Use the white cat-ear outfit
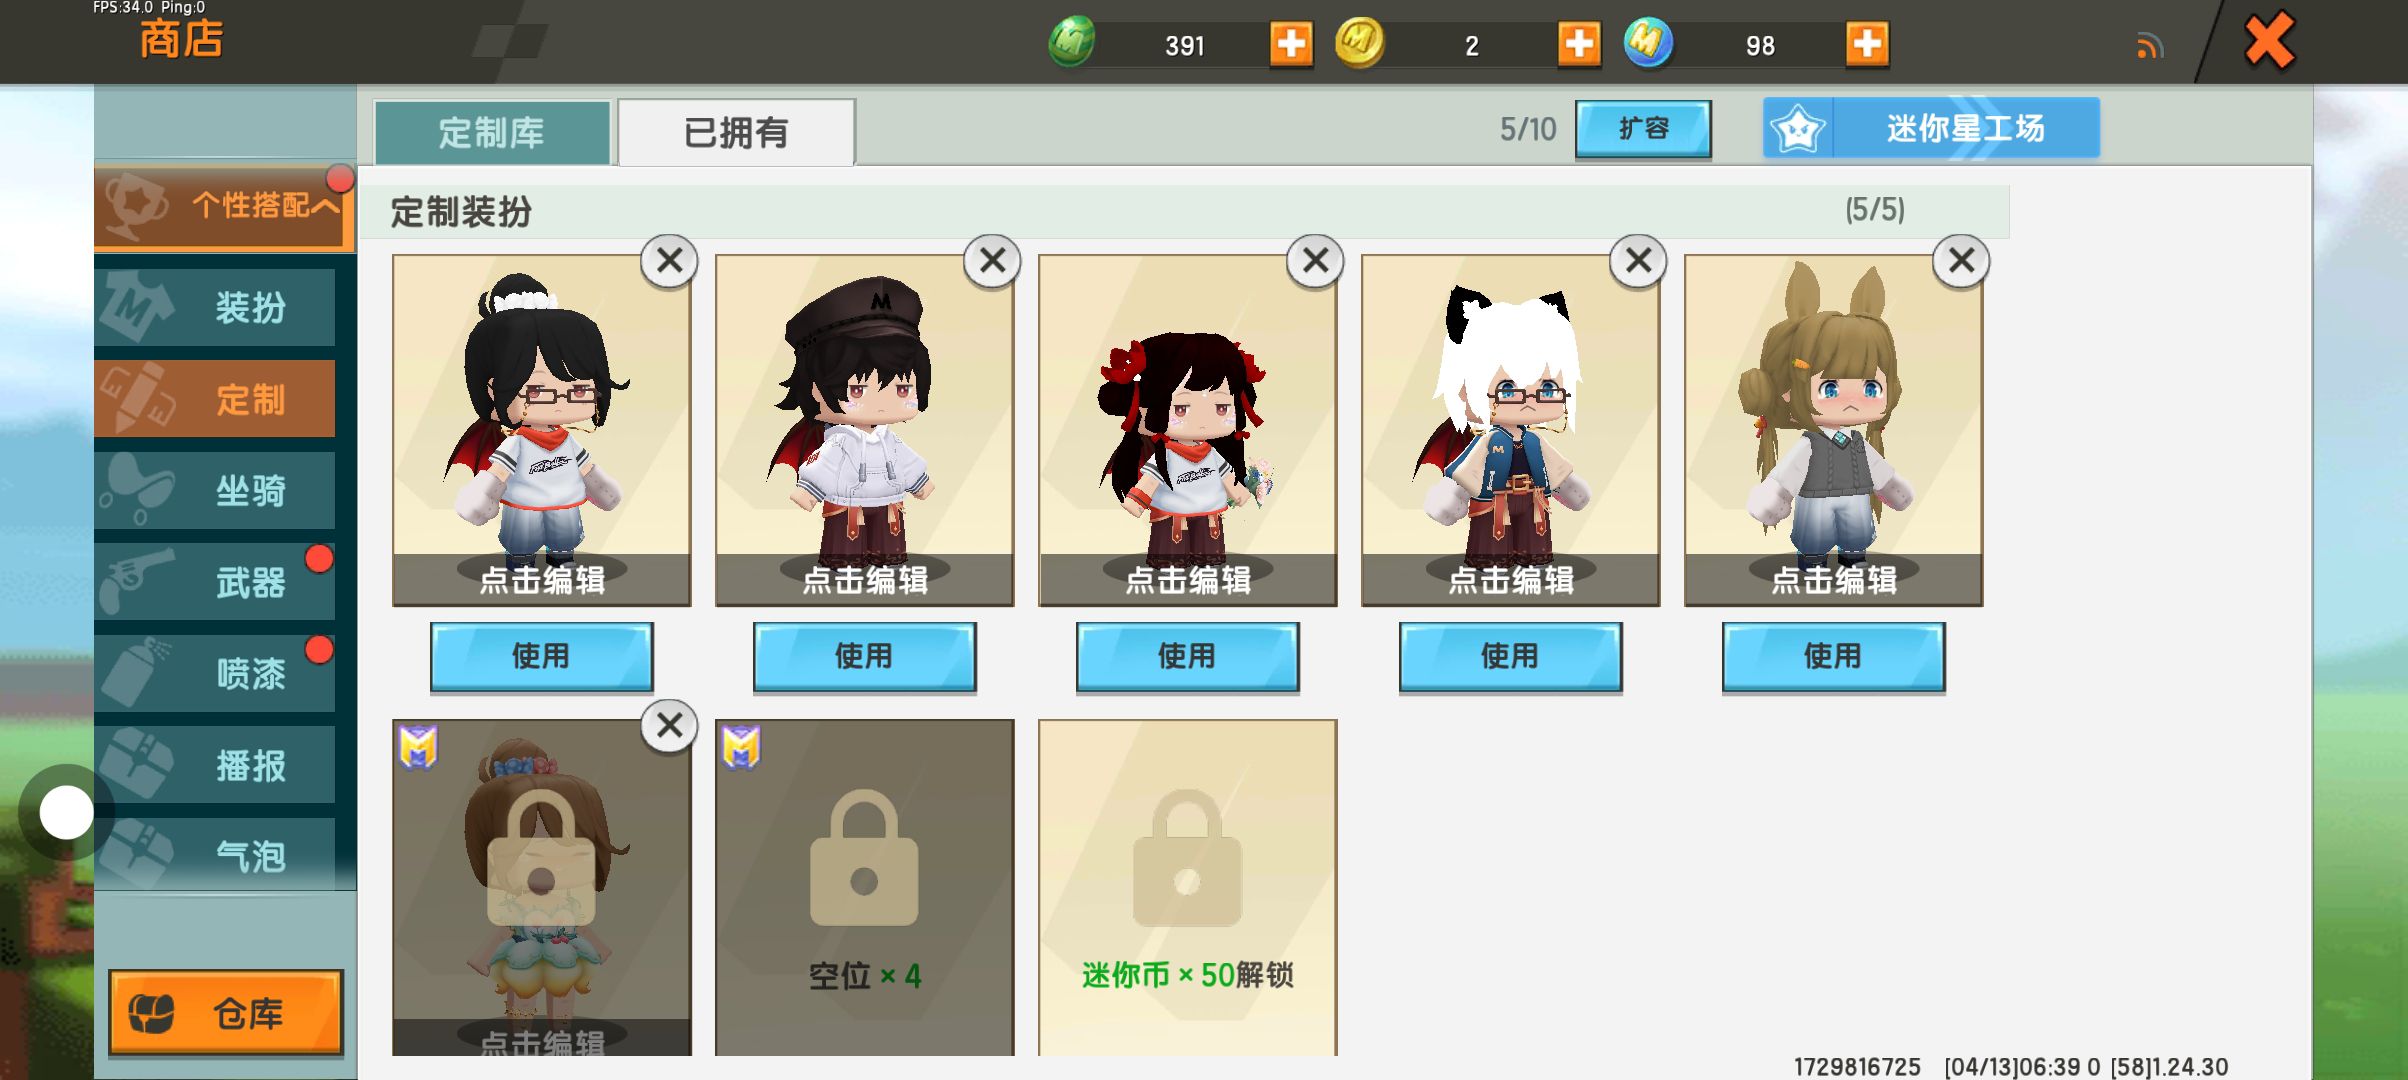Screen dimensions: 2408x1080 (1510, 656)
